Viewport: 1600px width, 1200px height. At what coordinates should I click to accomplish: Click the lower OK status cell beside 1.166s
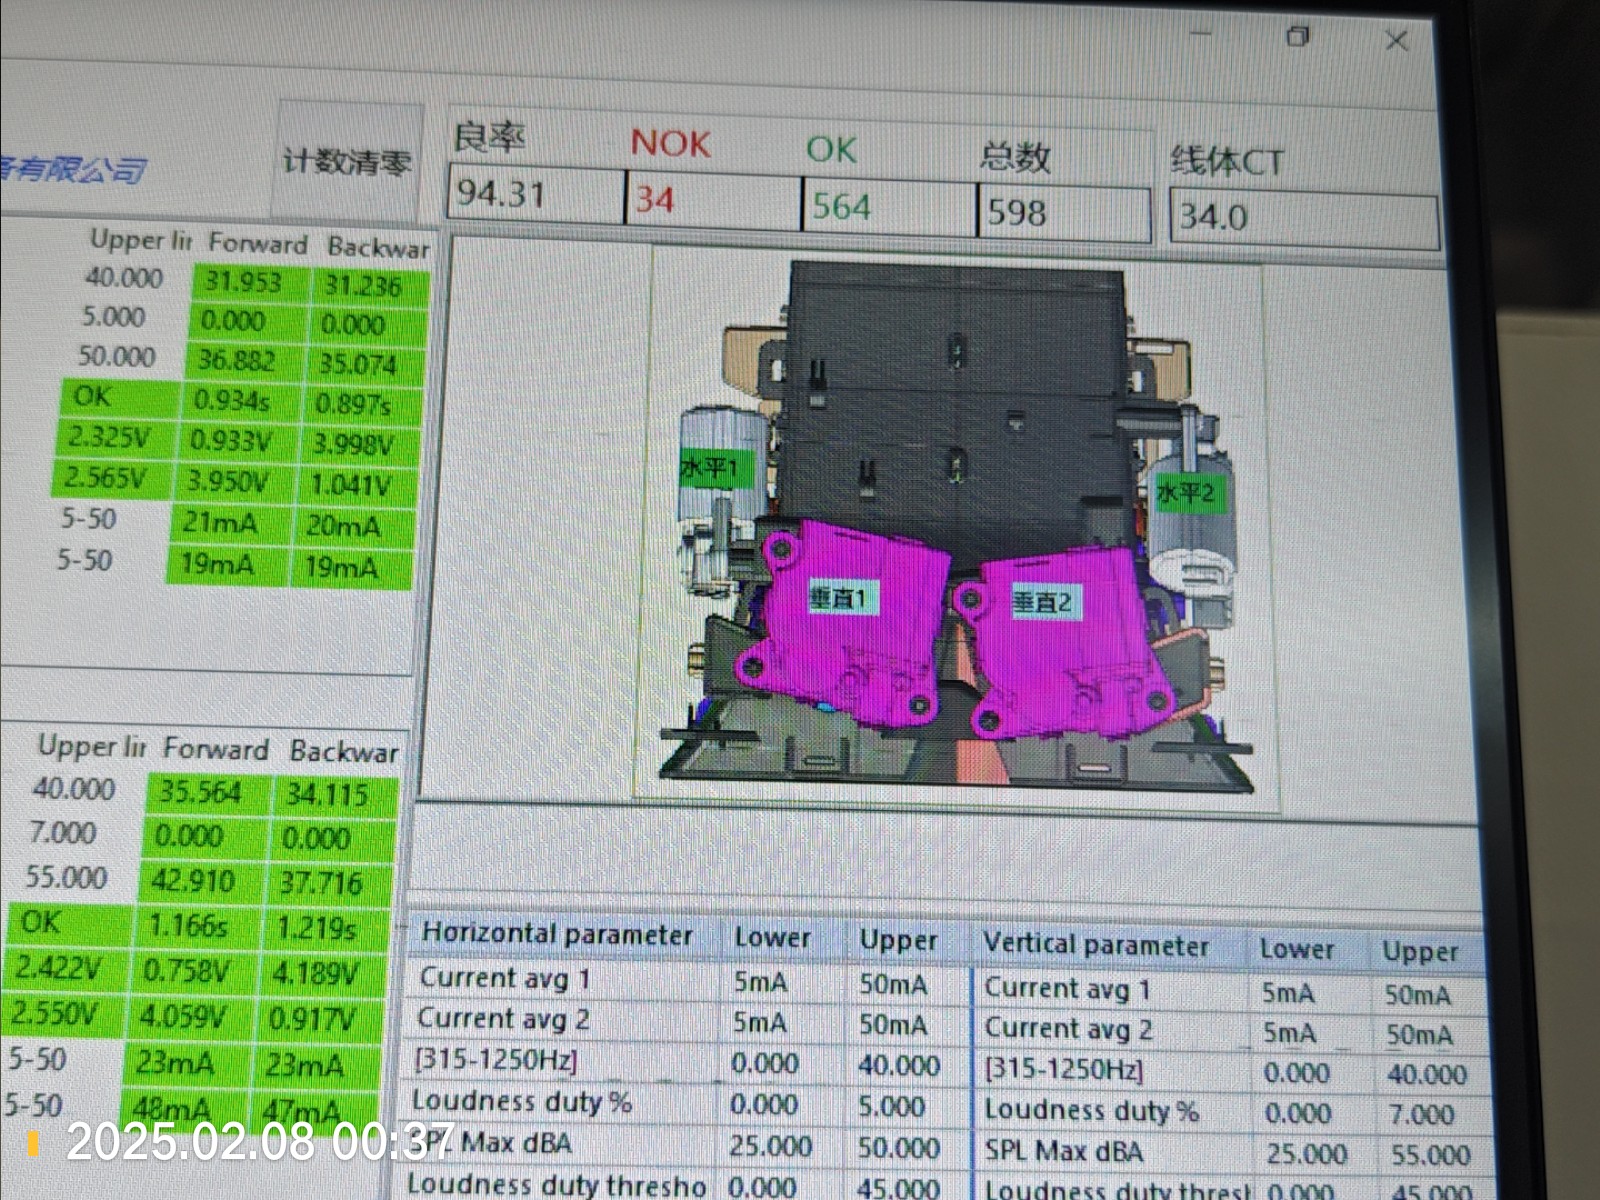click(x=68, y=922)
